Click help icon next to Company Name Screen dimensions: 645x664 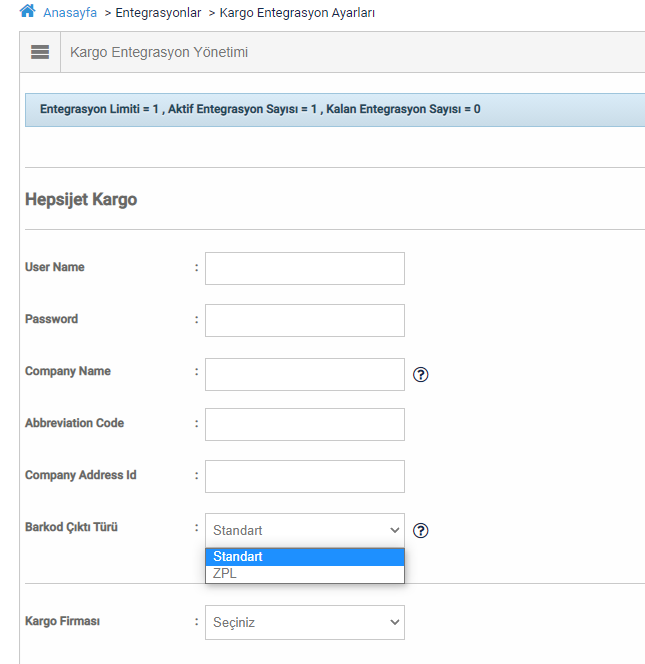pyautogui.click(x=421, y=374)
